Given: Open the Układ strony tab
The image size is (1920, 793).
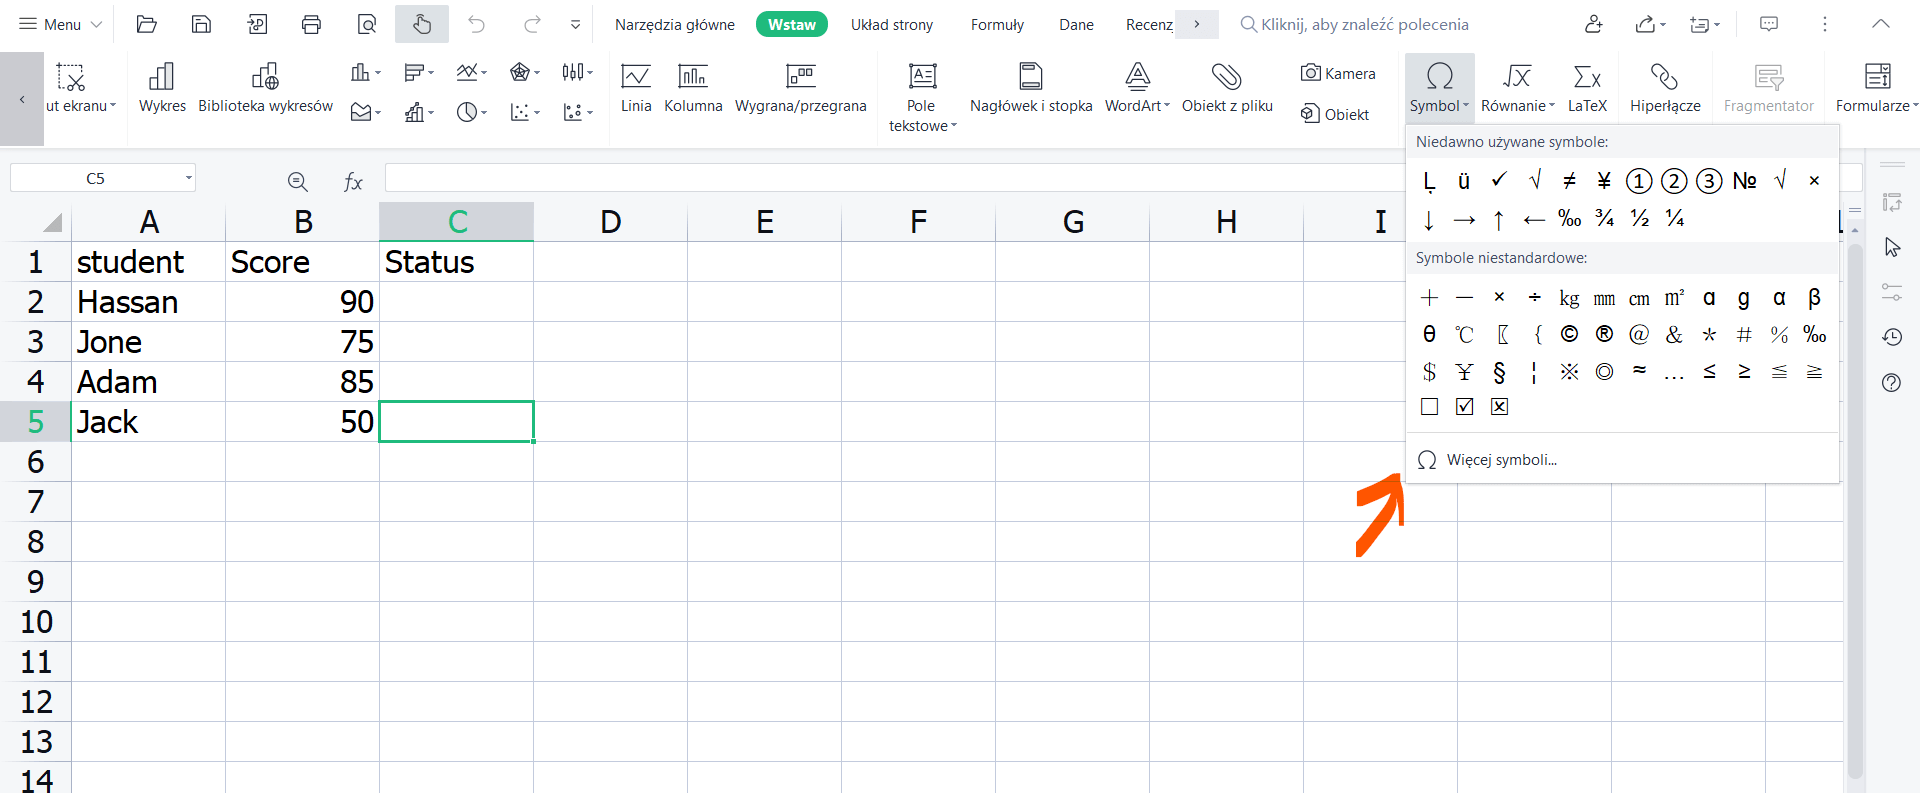Looking at the screenshot, I should pos(892,24).
